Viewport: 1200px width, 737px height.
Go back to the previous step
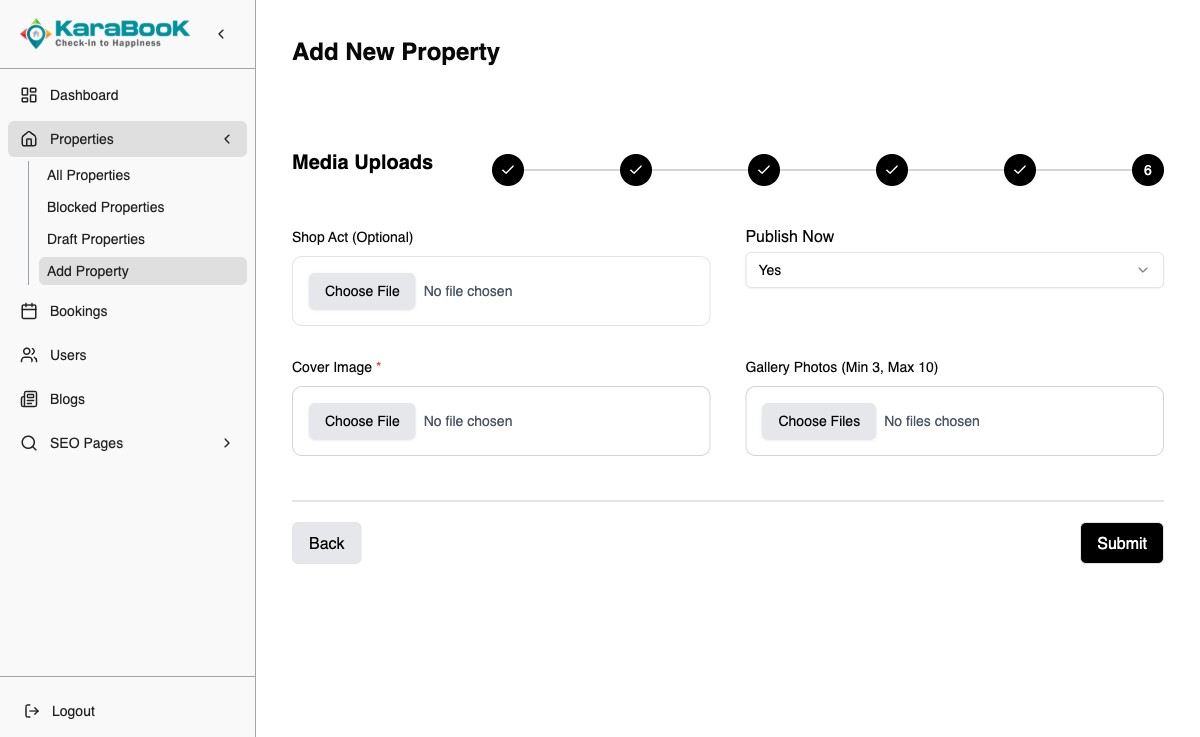coord(327,543)
